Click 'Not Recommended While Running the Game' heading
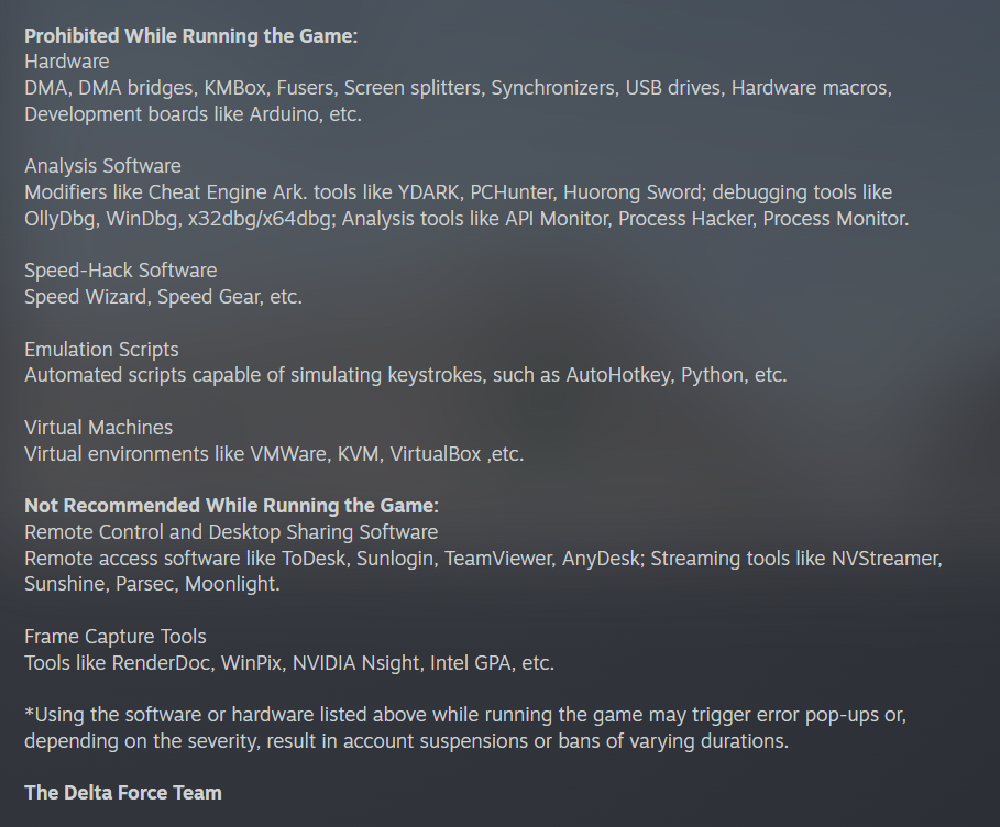Screen dimensions: 1000x827 coord(232,506)
